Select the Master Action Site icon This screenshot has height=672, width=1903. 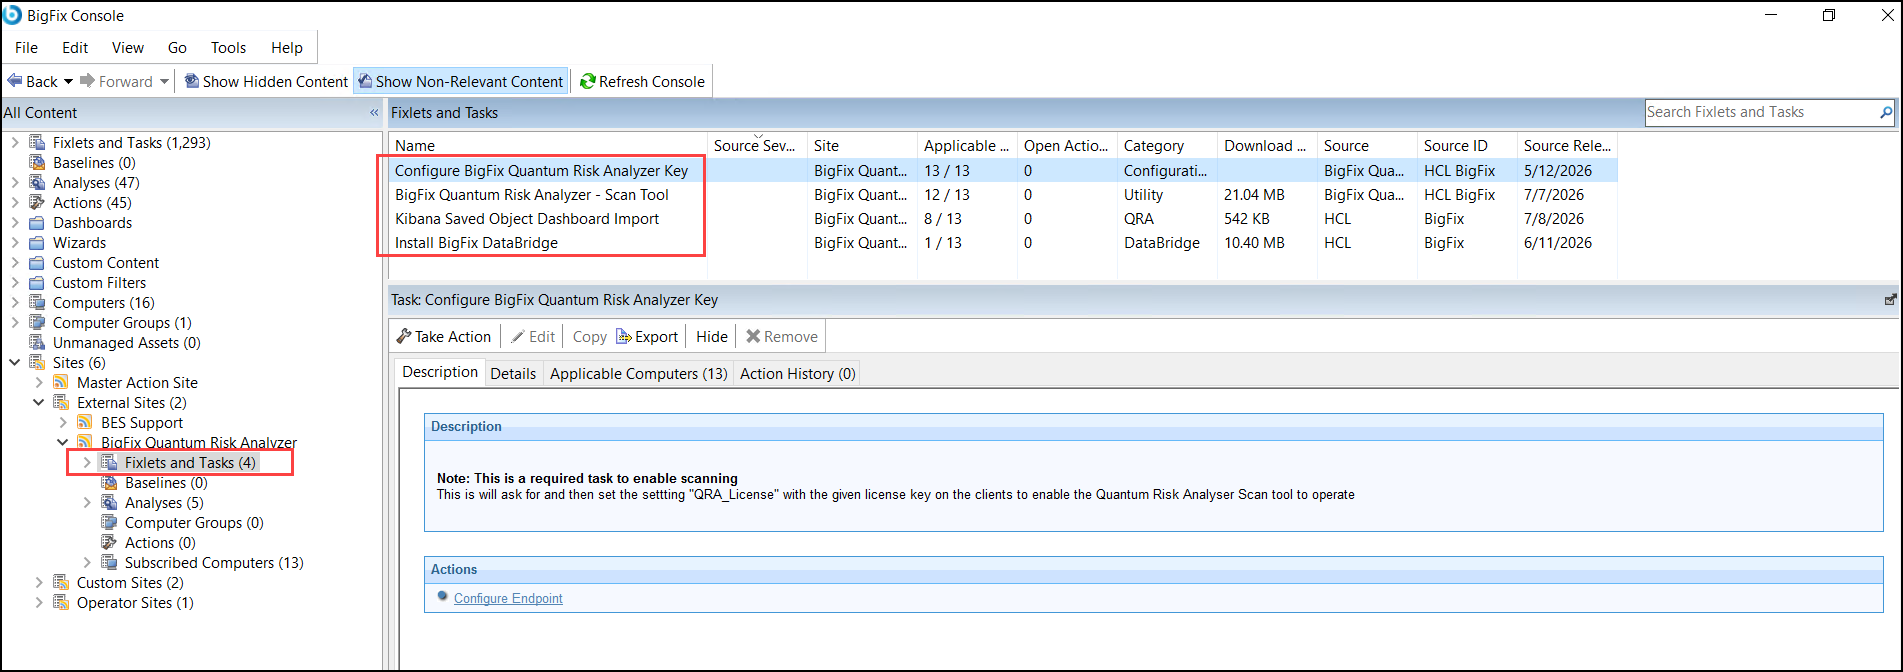tap(61, 382)
